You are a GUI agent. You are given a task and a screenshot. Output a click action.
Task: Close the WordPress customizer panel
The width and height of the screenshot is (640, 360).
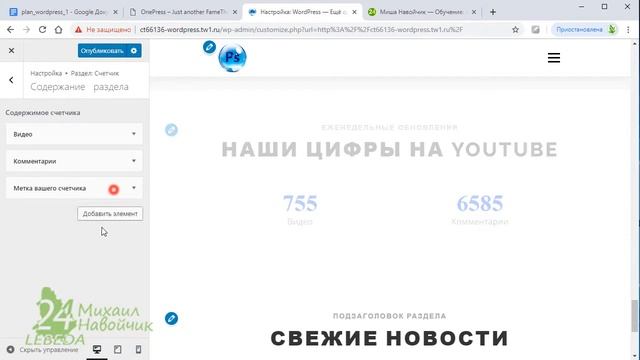click(x=11, y=51)
